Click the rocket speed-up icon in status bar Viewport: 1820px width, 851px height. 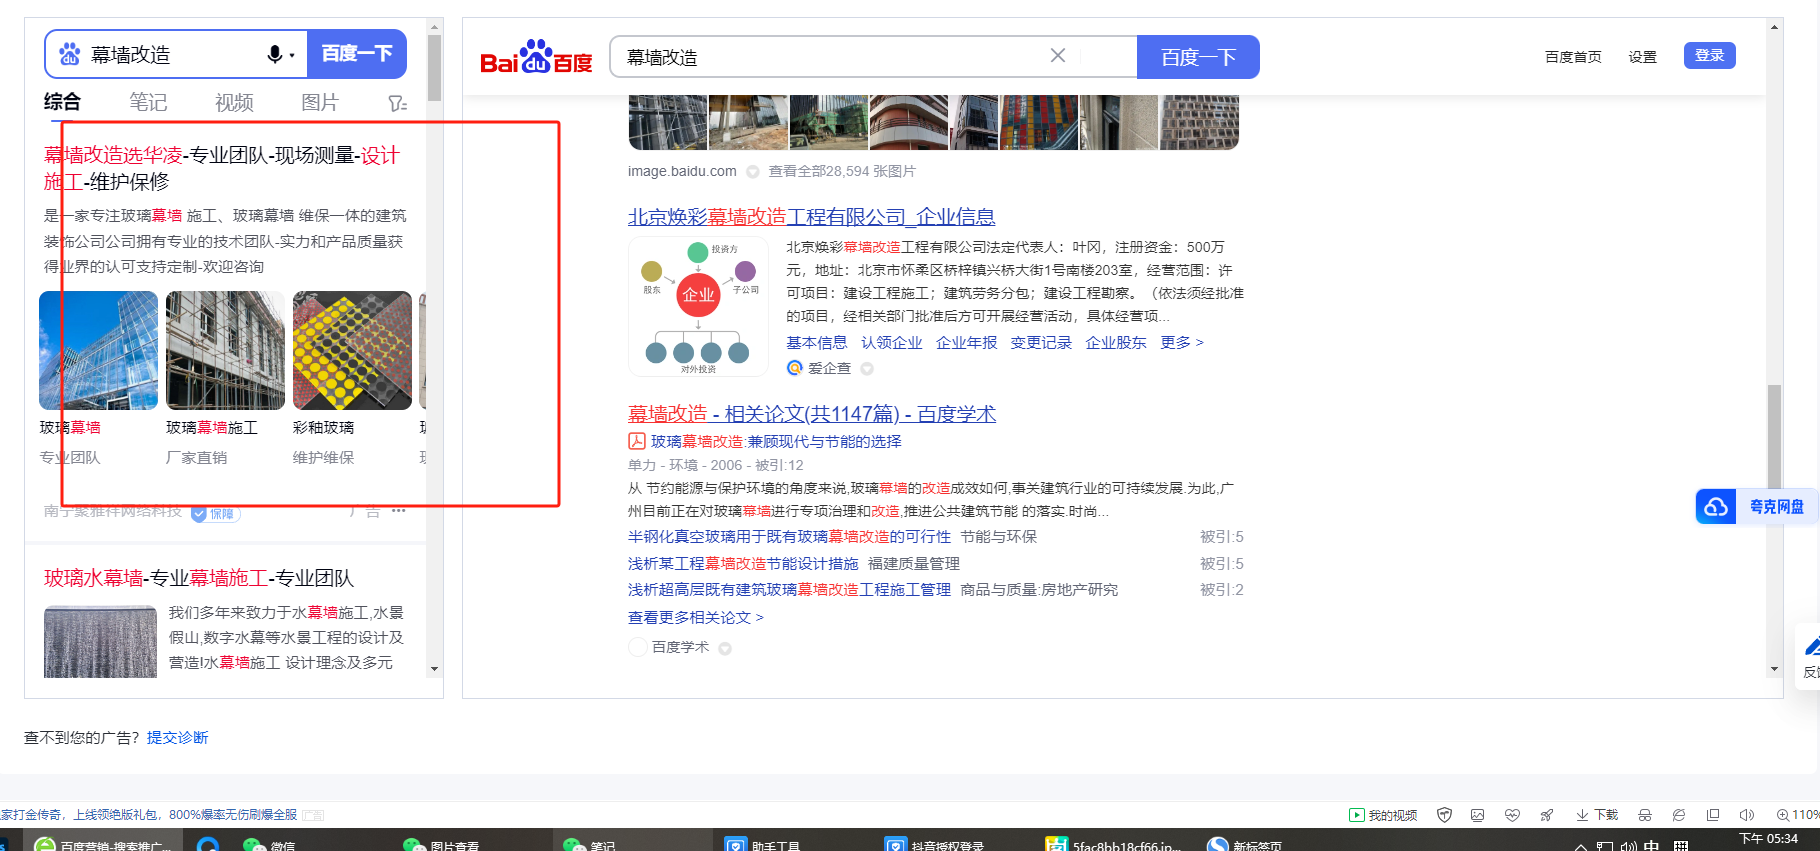click(1547, 815)
